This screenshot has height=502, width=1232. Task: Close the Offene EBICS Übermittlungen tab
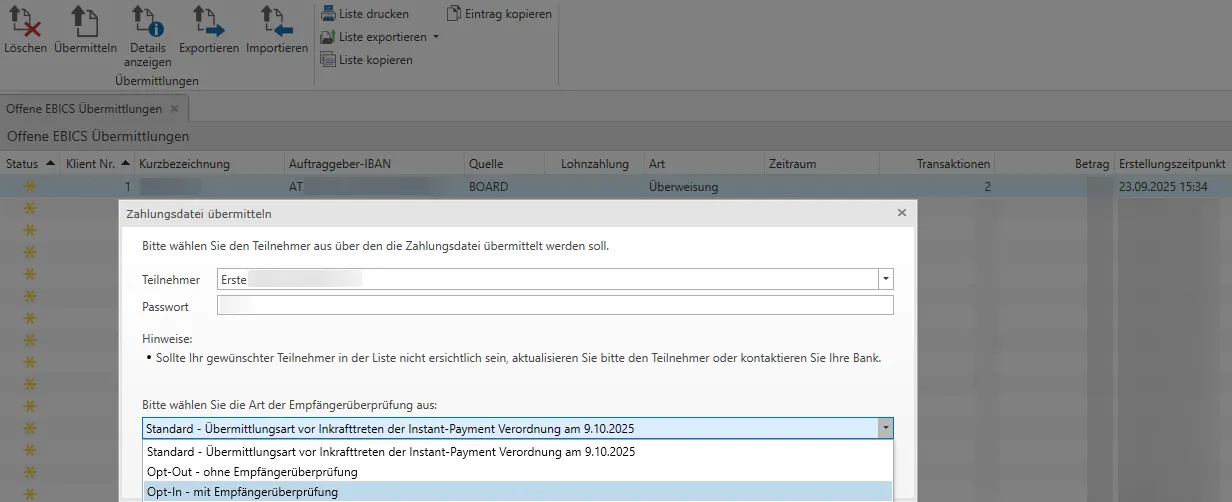pos(174,108)
